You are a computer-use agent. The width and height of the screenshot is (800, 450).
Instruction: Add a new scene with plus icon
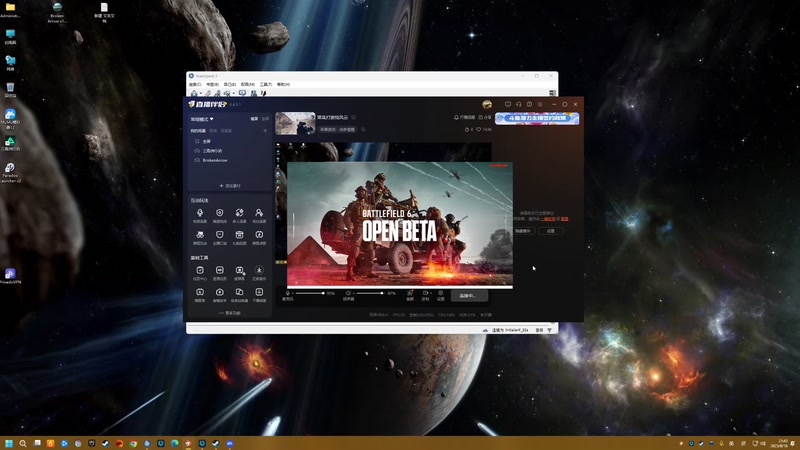[265, 131]
